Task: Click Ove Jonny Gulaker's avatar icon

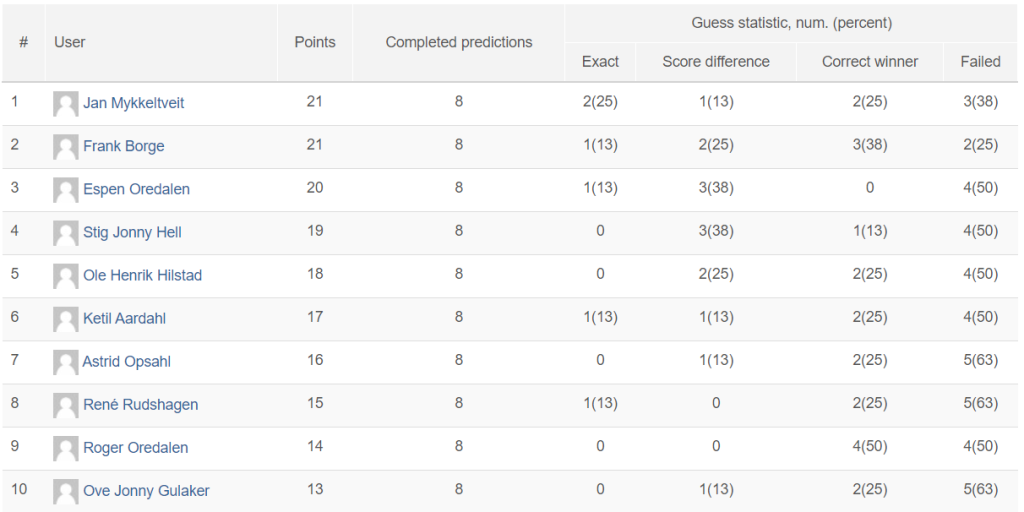Action: 65,492
